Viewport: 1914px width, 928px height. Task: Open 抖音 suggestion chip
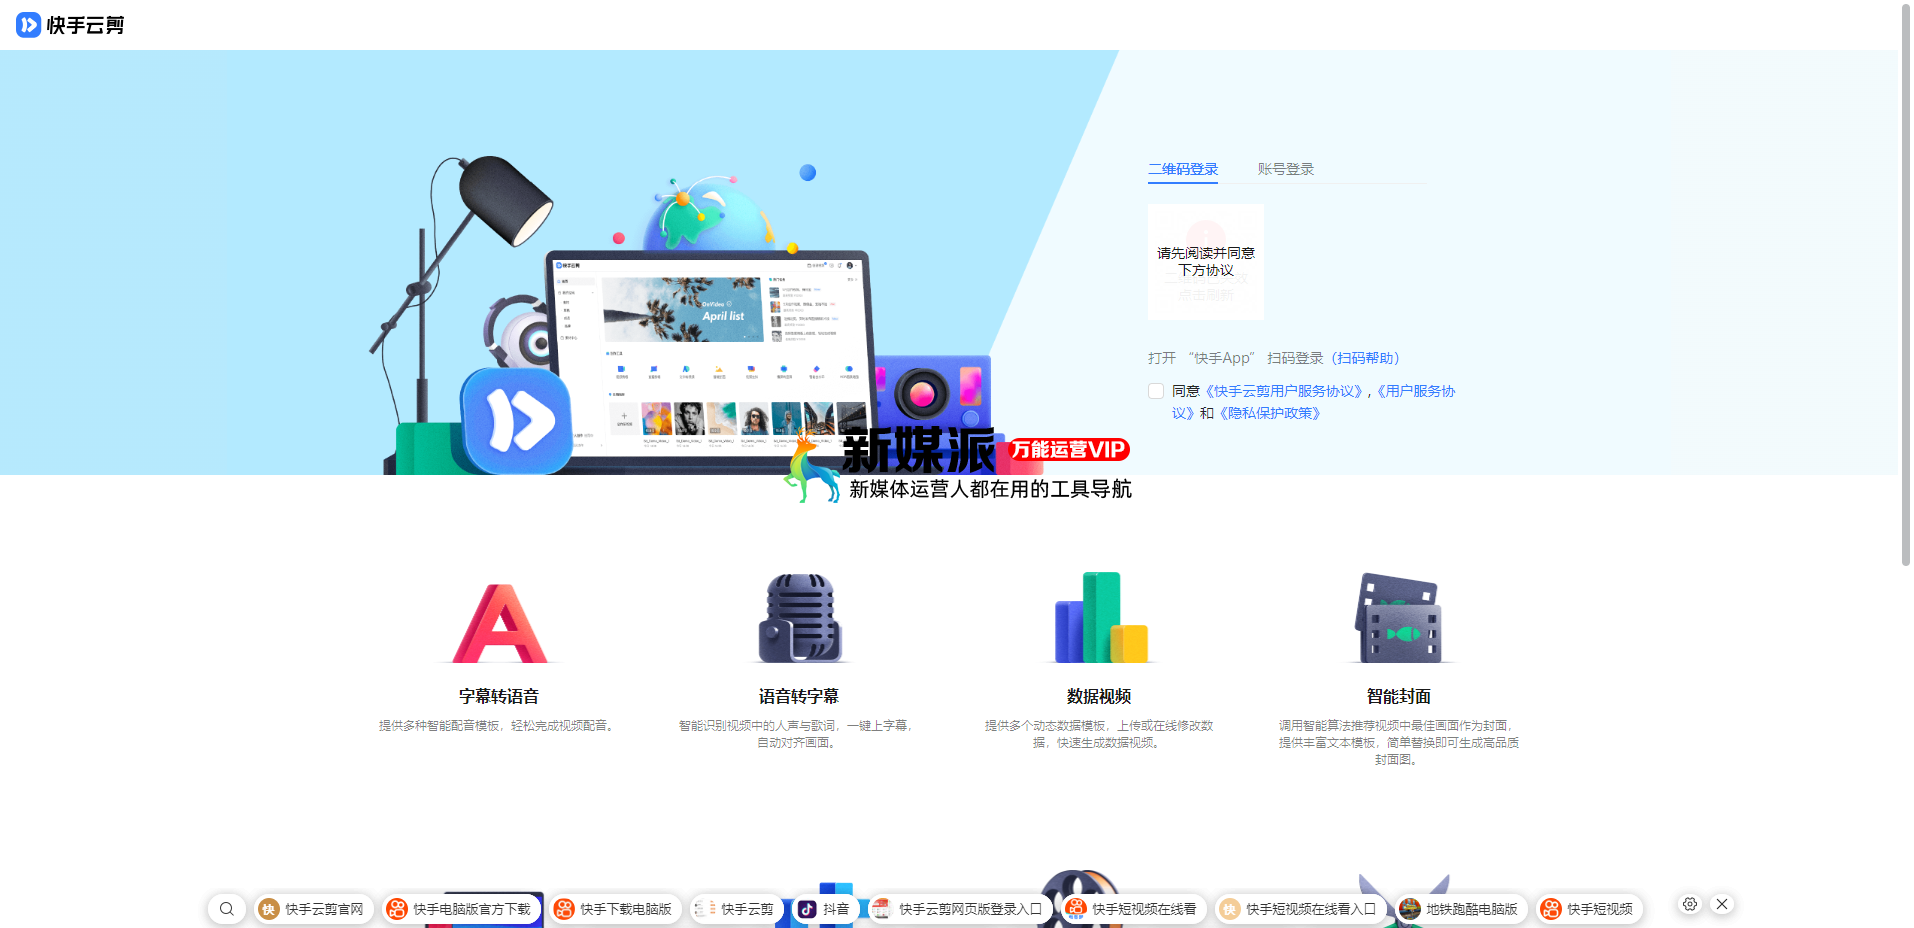click(825, 909)
